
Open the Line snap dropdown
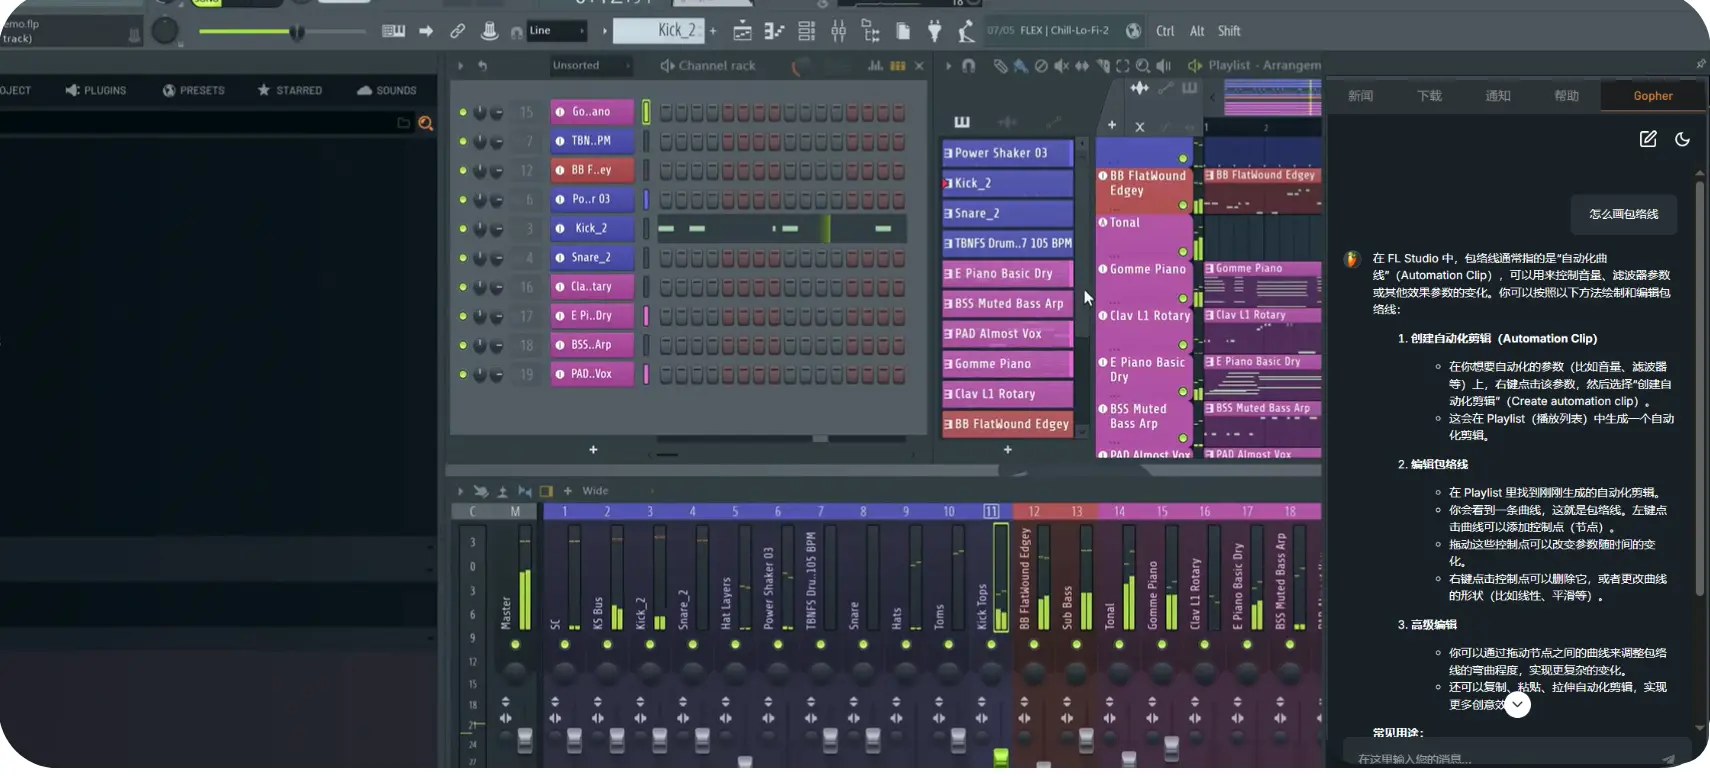[x=557, y=31]
